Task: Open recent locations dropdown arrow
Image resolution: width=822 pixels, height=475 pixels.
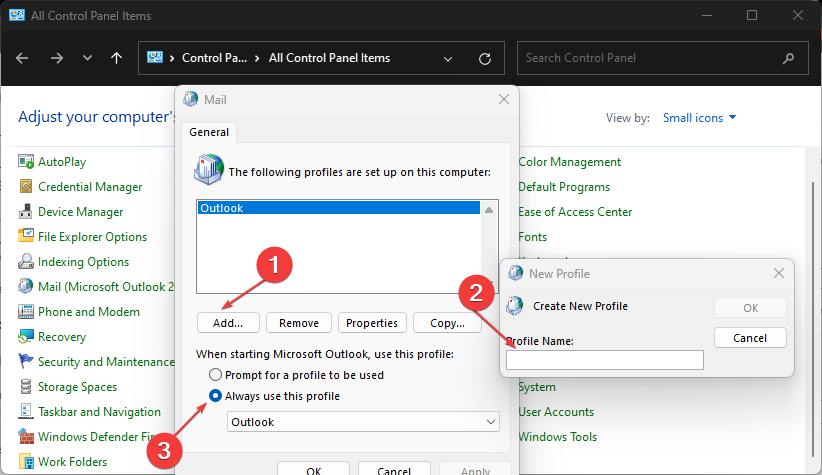Action: pyautogui.click(x=87, y=58)
